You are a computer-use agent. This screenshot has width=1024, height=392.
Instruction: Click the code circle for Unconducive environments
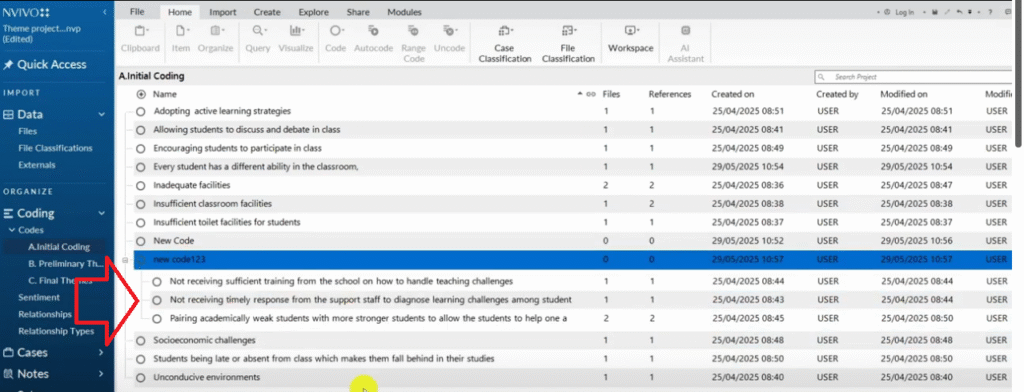click(x=140, y=378)
